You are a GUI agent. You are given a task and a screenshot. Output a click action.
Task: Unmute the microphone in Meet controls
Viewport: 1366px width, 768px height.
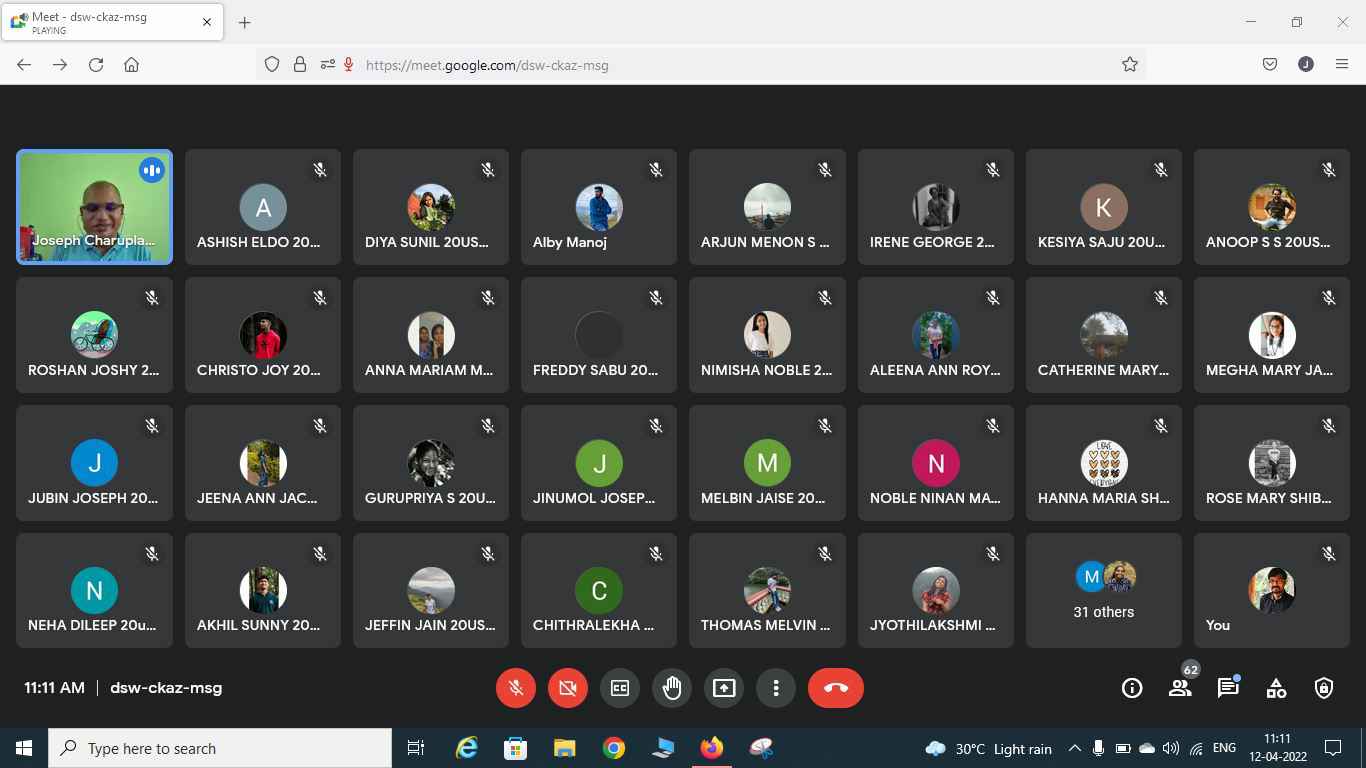[516, 688]
